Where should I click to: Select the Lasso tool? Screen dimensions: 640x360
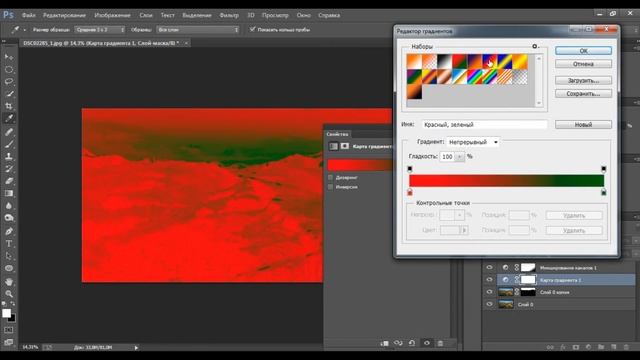coord(9,82)
